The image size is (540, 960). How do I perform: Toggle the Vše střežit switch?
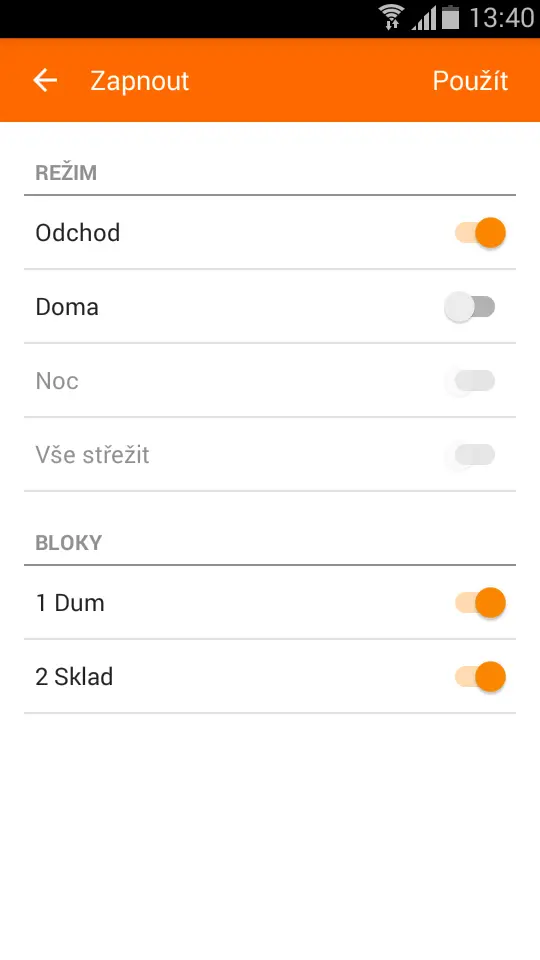coord(470,455)
